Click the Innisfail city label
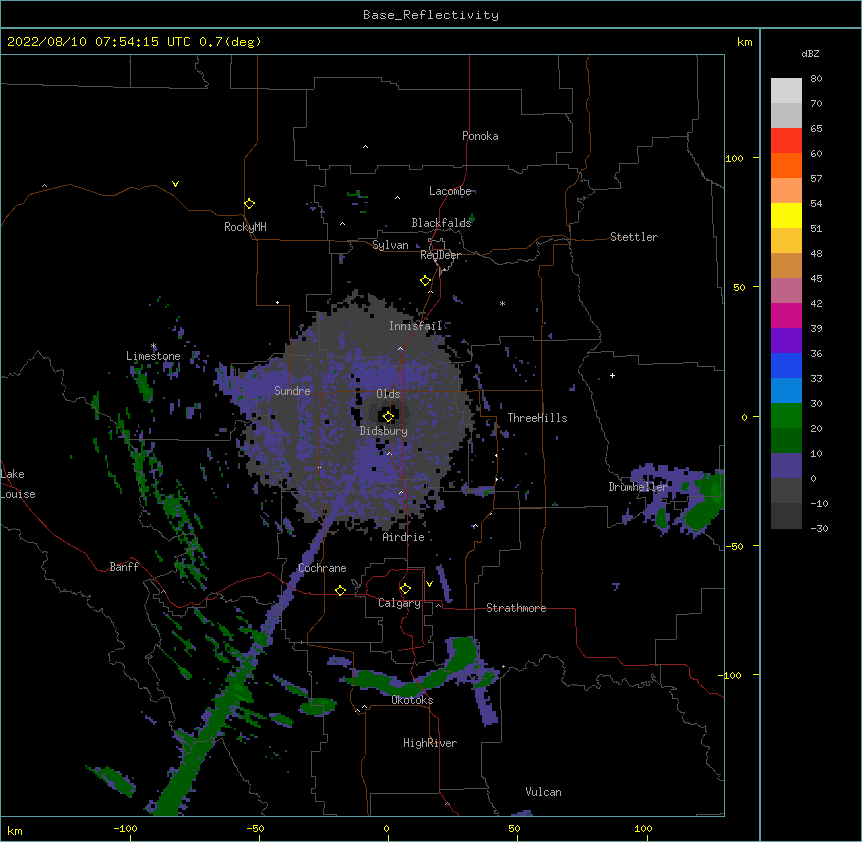Viewport: 862px width, 842px height. [416, 326]
